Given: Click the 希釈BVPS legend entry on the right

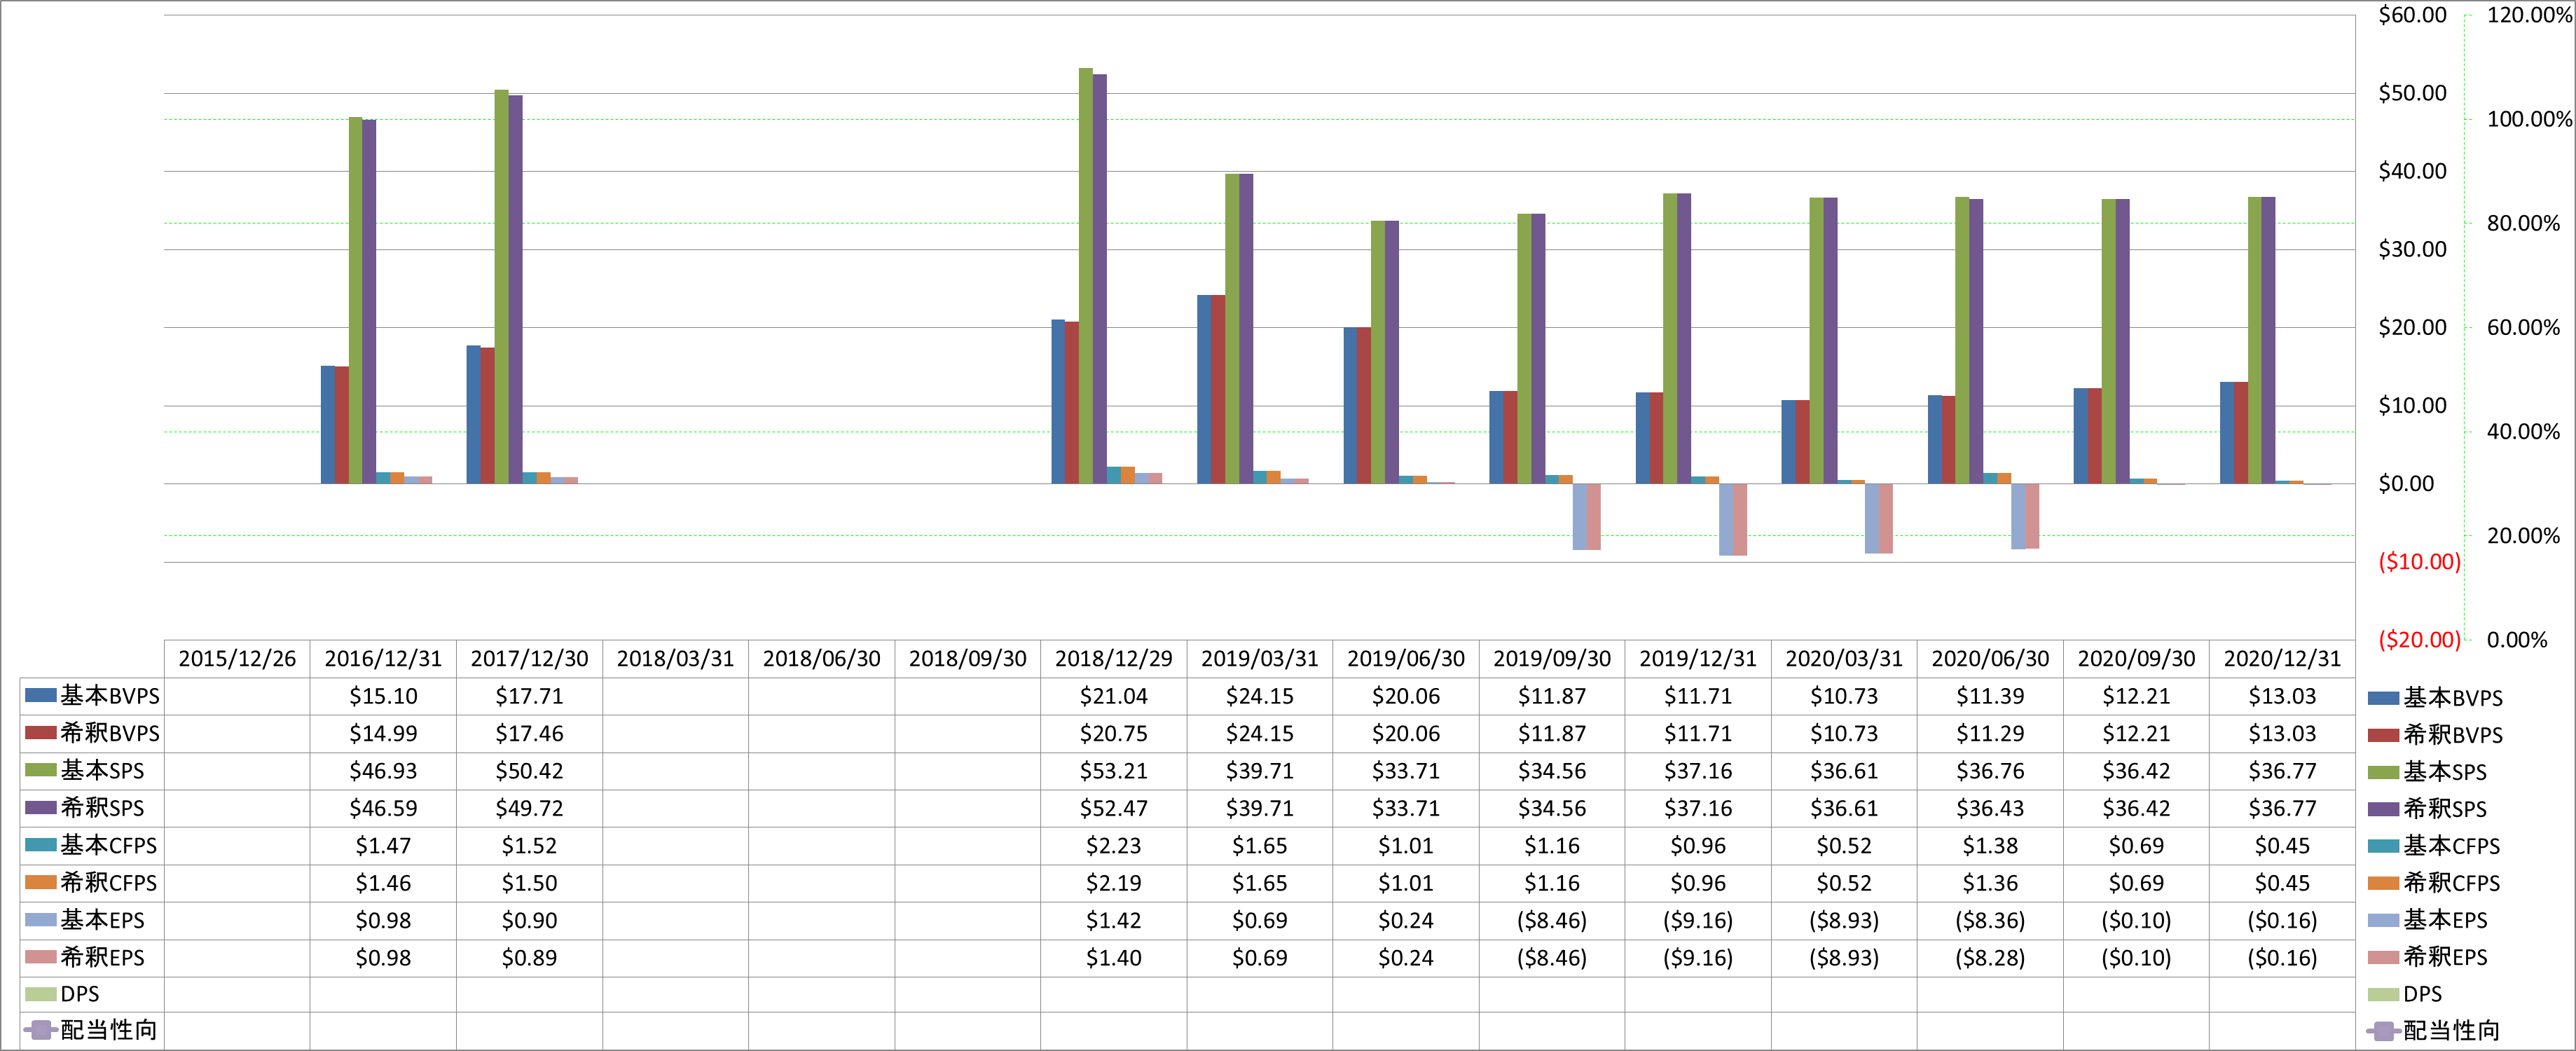Looking at the screenshot, I should (x=2435, y=735).
